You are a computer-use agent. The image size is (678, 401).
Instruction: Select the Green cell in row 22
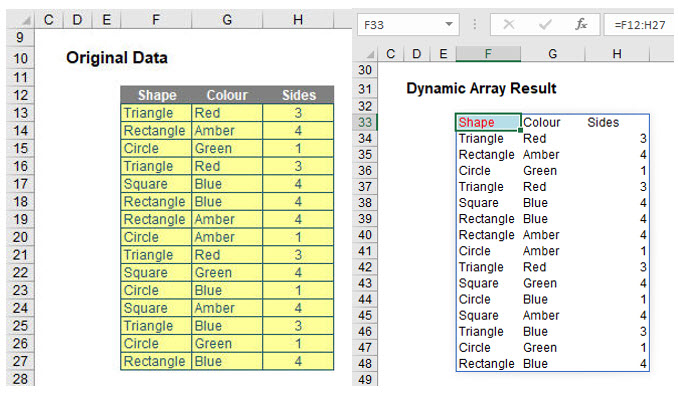226,272
